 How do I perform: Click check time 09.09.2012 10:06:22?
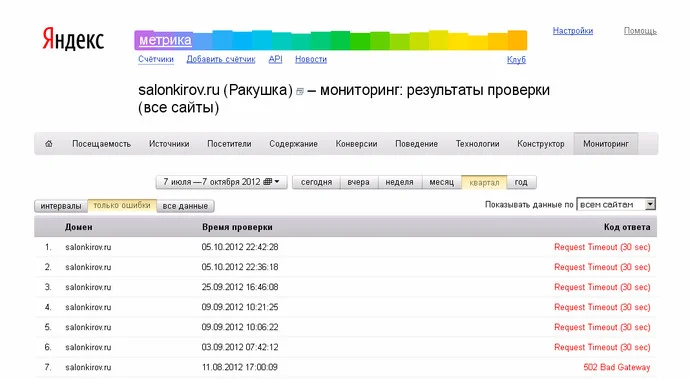(240, 327)
